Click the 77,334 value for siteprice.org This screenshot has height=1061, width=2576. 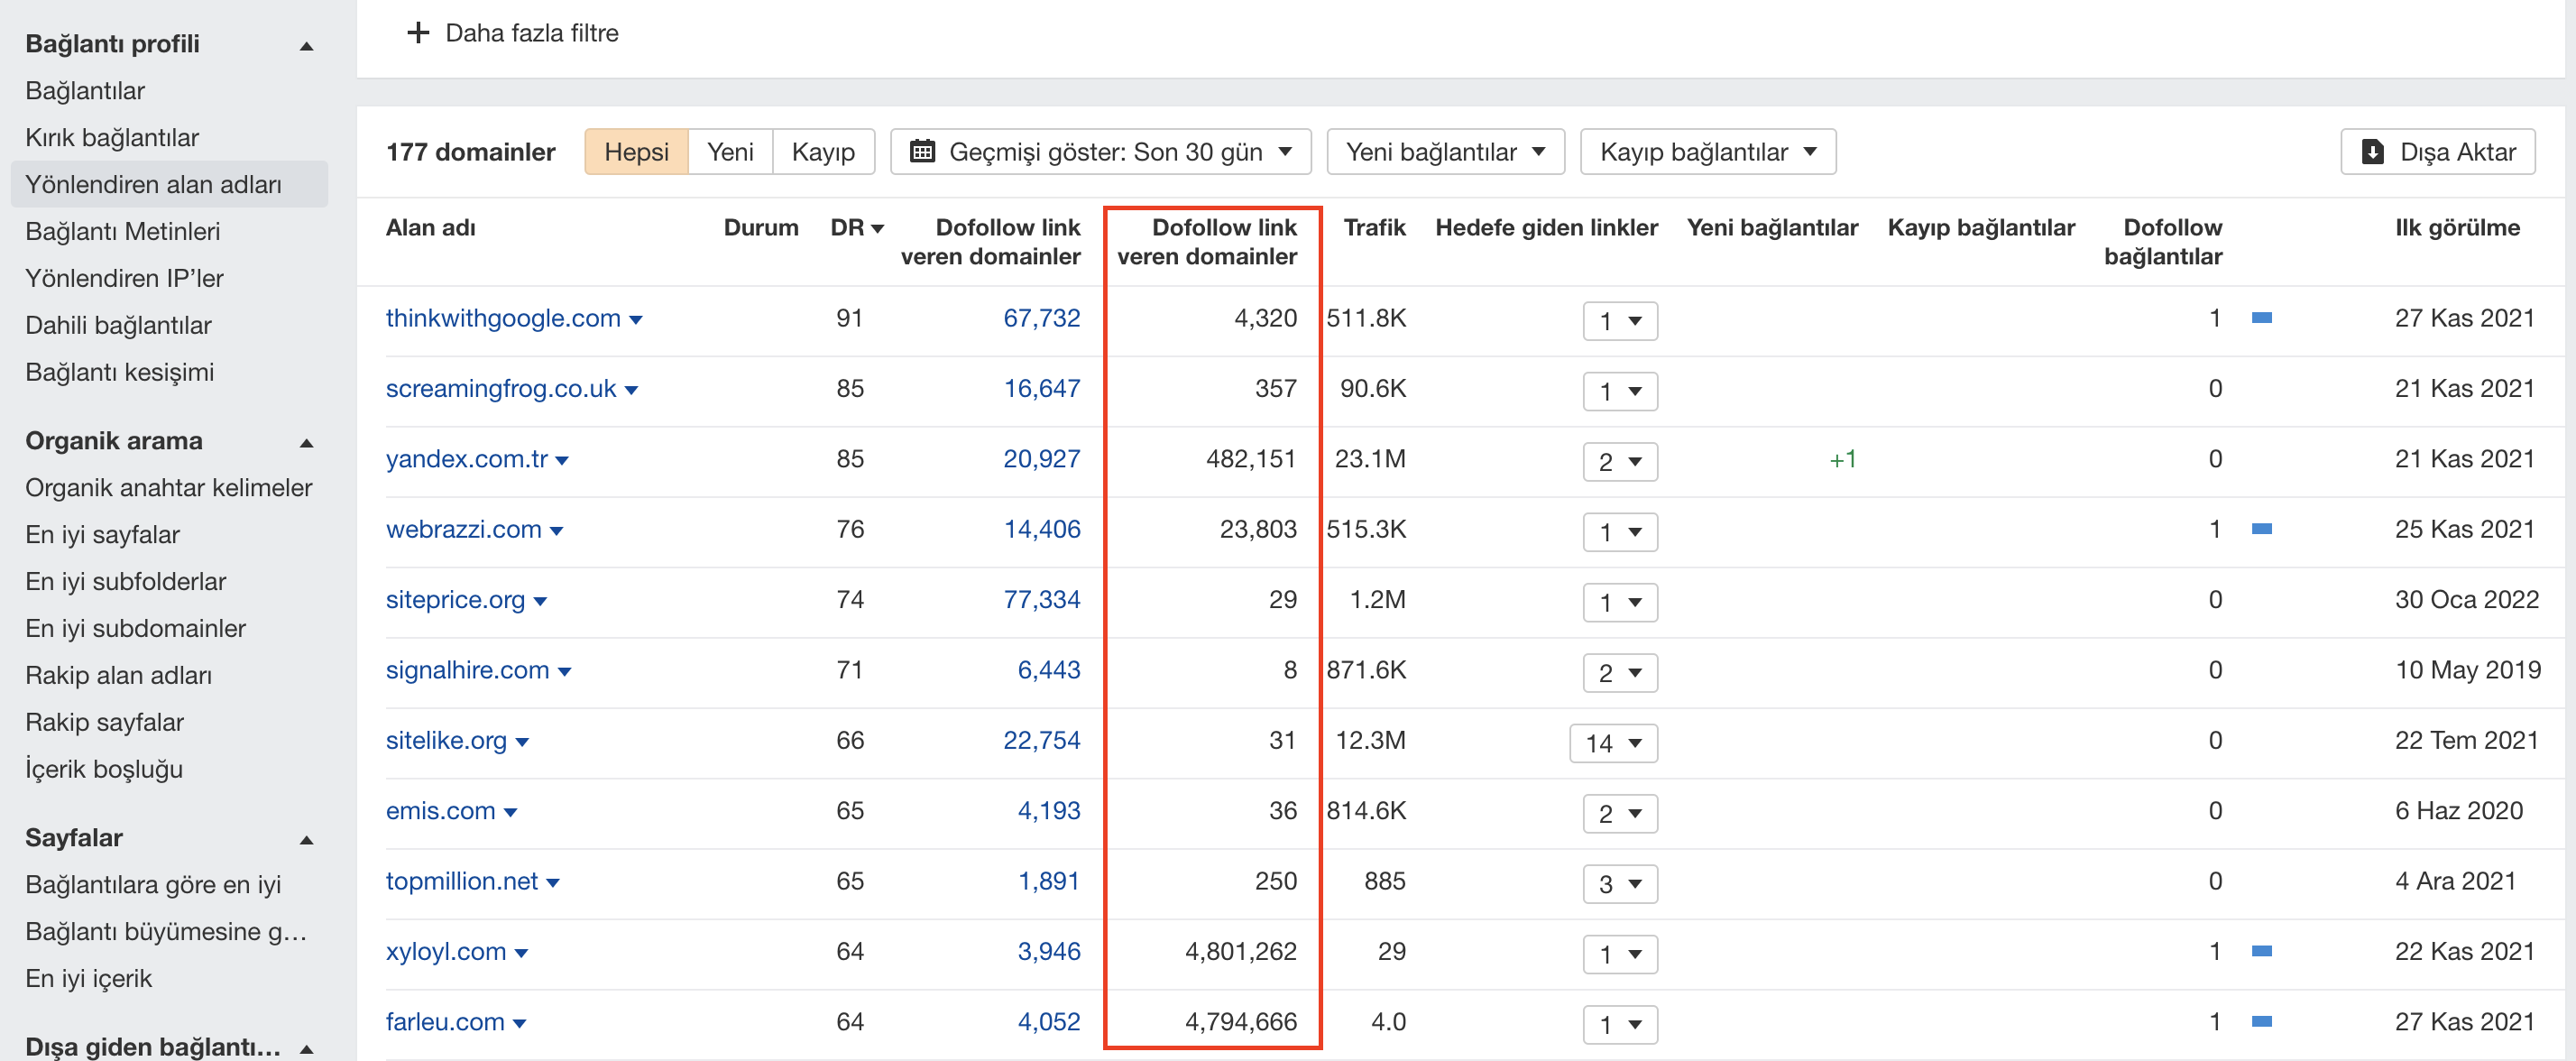[1042, 600]
